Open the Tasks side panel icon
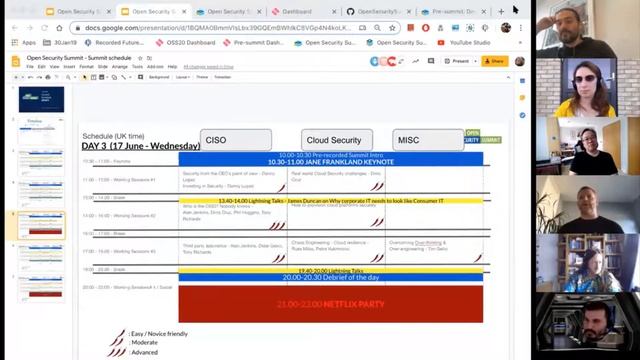 point(522,116)
